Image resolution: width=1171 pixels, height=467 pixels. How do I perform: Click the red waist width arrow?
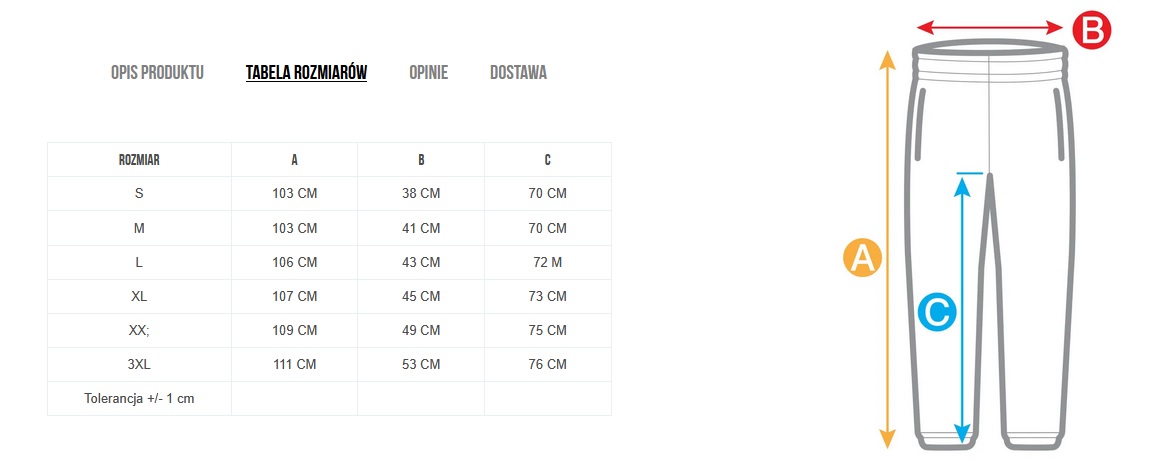(x=990, y=27)
